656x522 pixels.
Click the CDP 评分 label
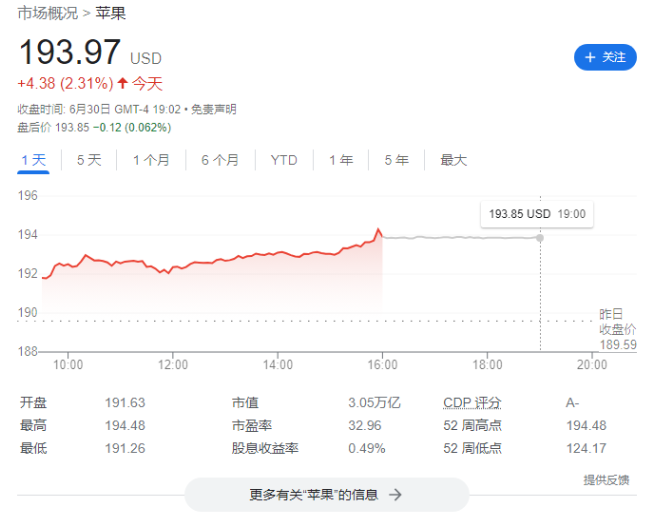(x=472, y=403)
